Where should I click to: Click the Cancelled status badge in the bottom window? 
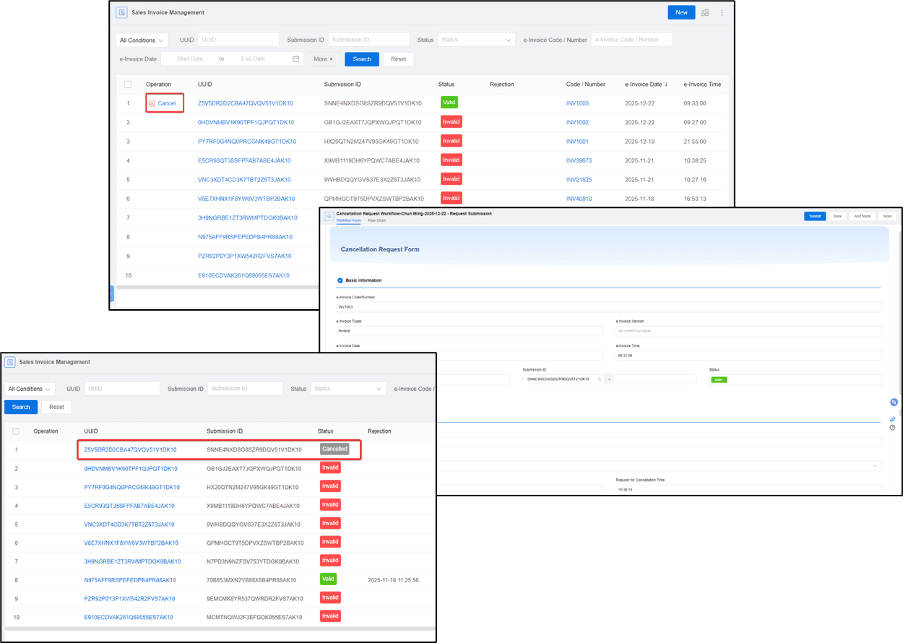click(334, 449)
